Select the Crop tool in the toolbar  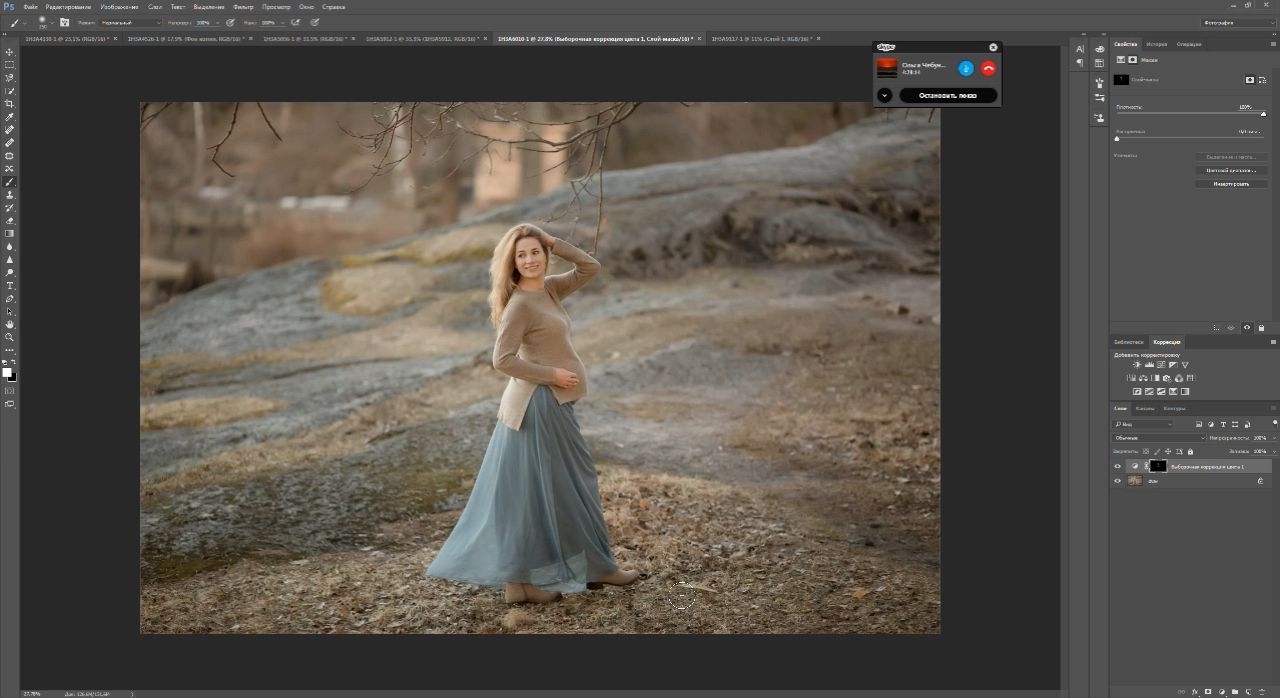click(10, 104)
